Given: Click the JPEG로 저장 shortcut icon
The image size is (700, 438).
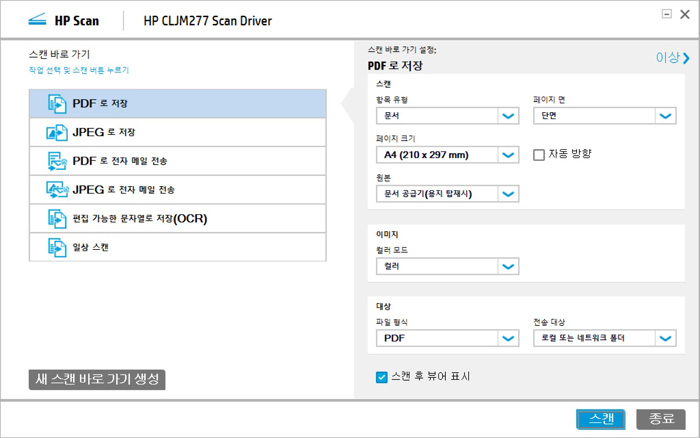Looking at the screenshot, I should click(55, 132).
